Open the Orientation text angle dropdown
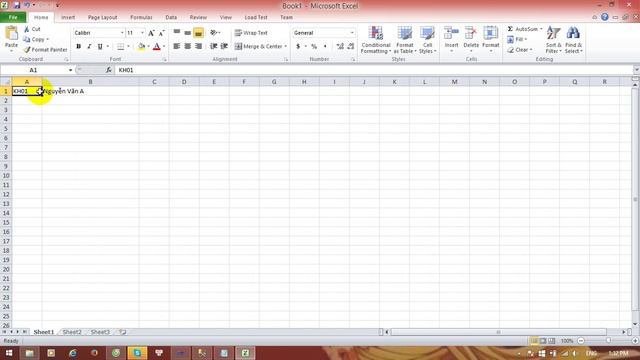The width and height of the screenshot is (640, 360). click(x=215, y=32)
